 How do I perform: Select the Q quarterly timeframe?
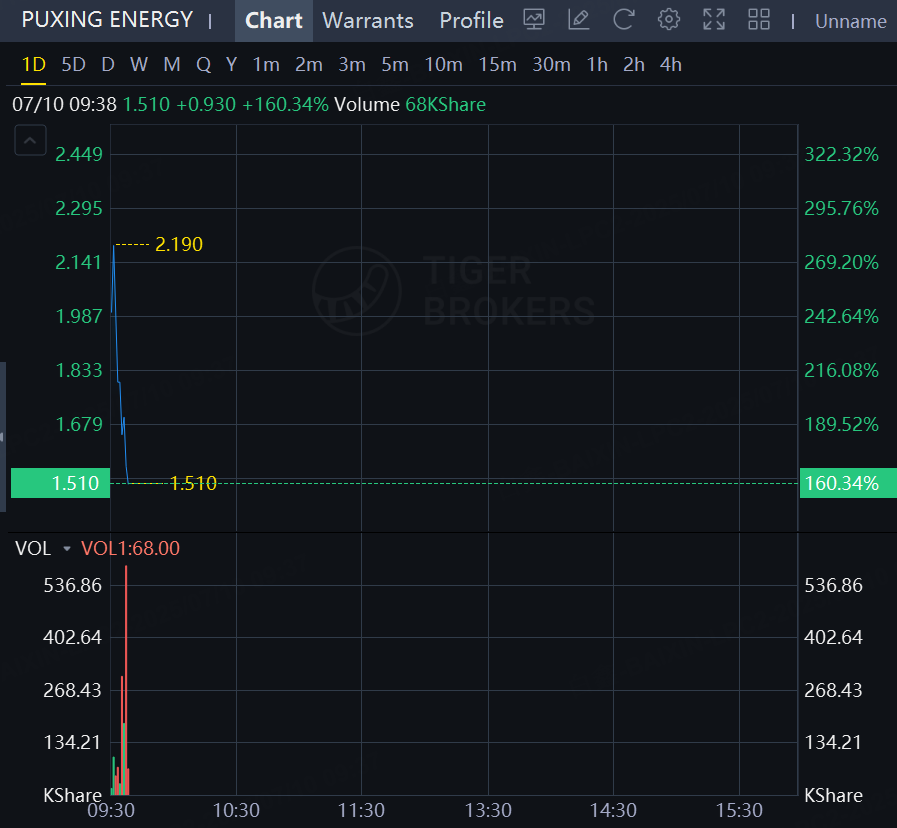click(x=203, y=65)
